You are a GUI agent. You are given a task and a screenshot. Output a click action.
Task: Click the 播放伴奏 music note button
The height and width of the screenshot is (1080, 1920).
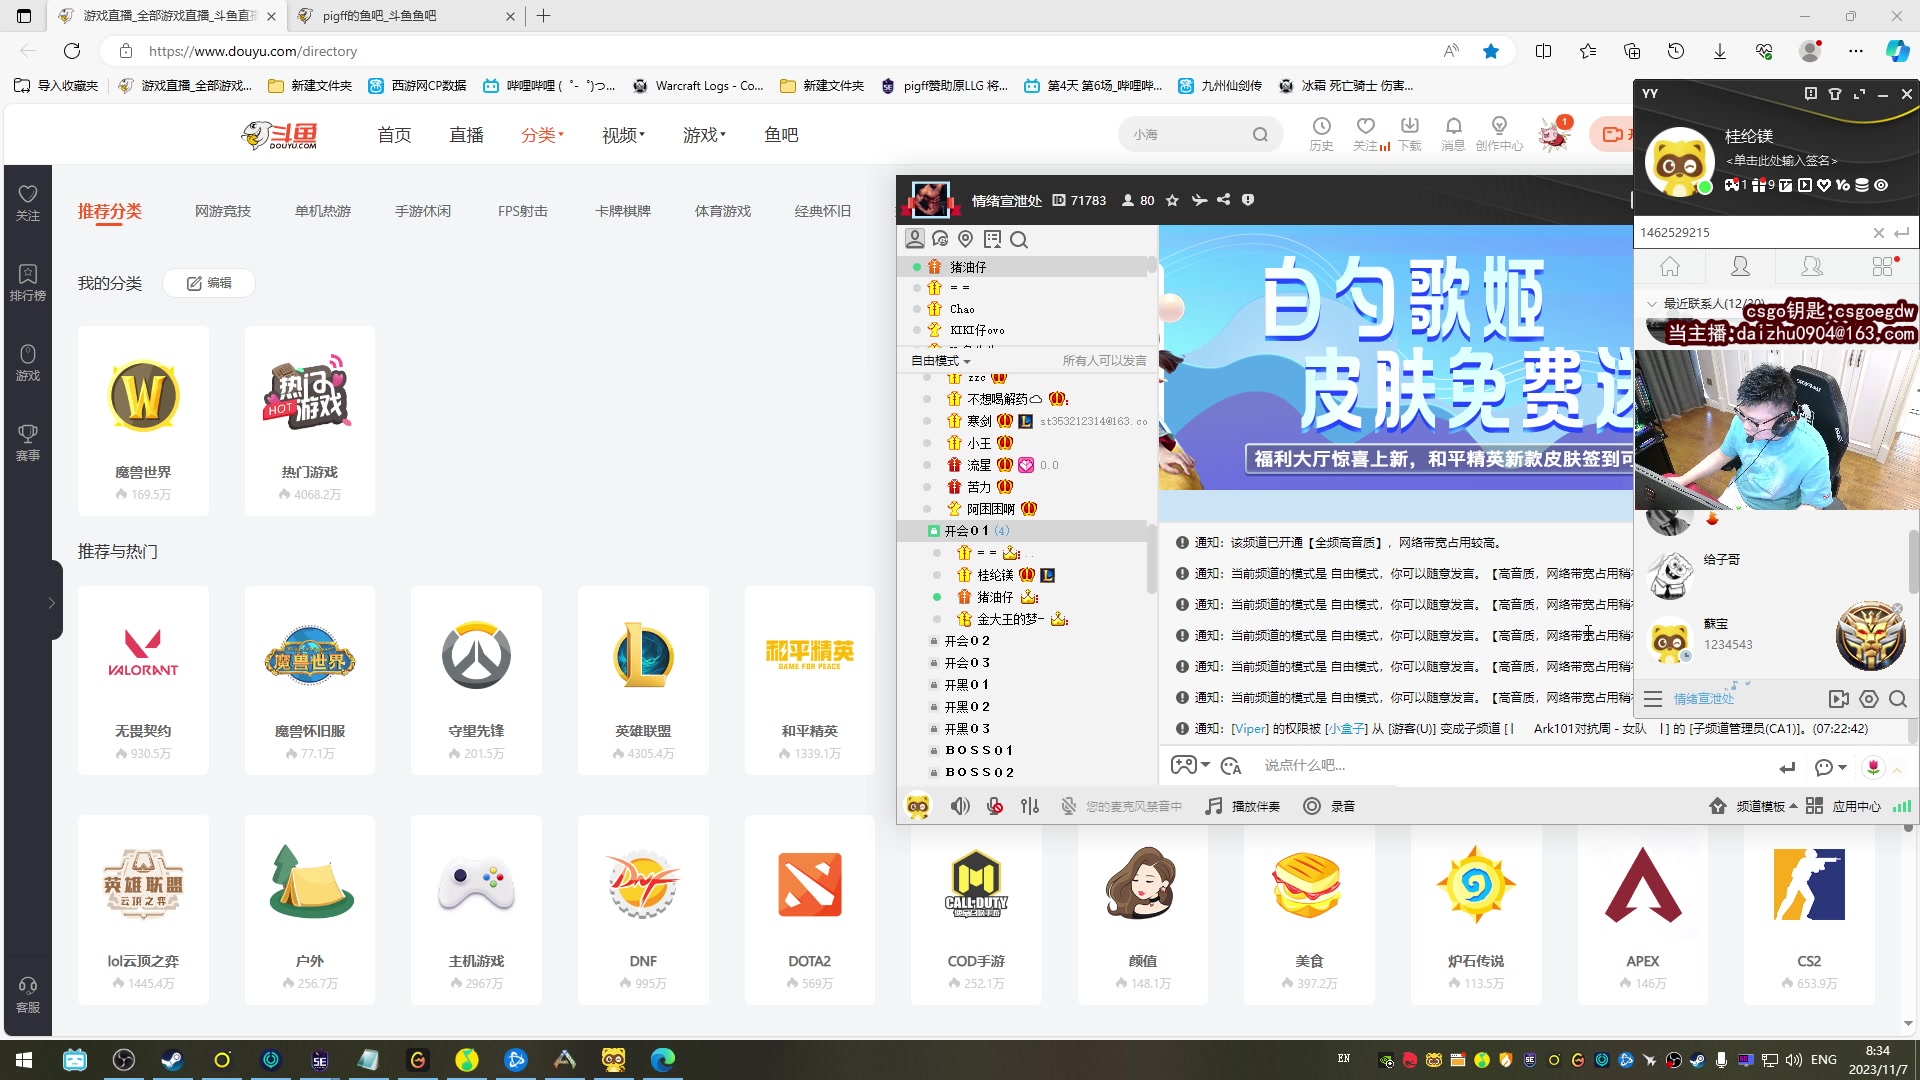(x=1242, y=806)
